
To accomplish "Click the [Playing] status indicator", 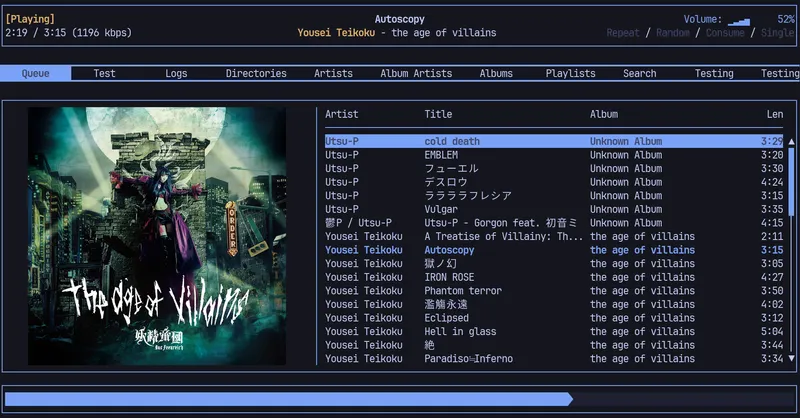I will [x=30, y=19].
